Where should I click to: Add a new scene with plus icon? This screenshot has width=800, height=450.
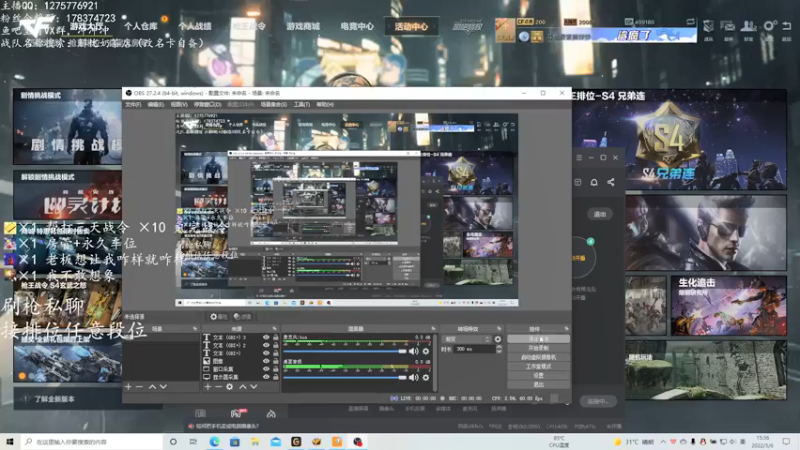pos(129,387)
